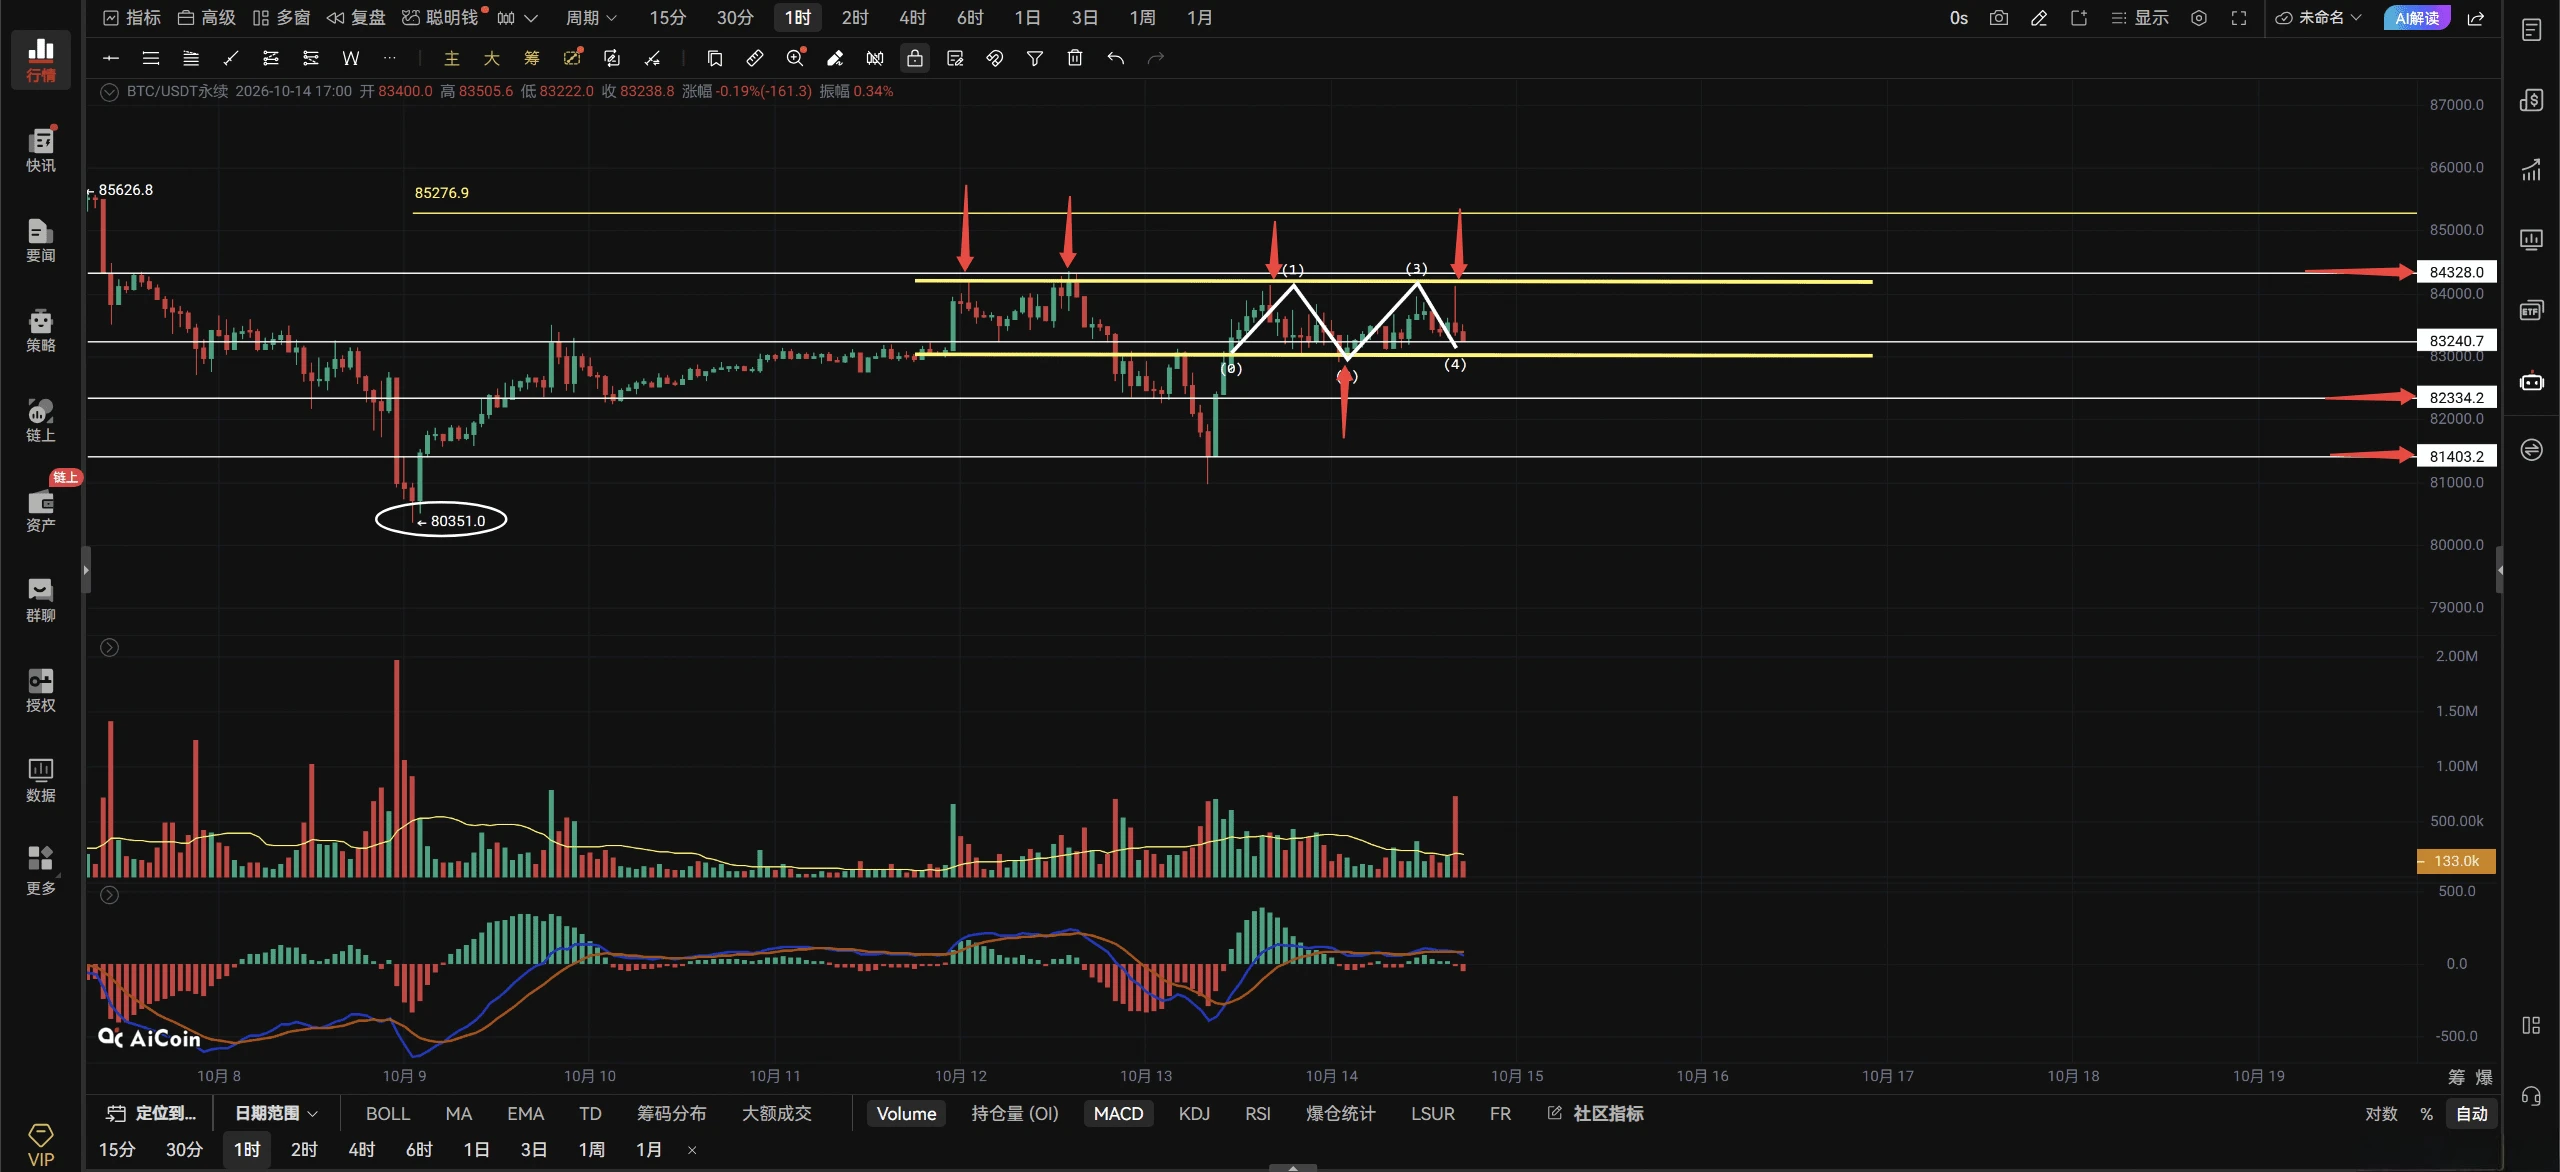
Task: Toggle the % percentage scale
Action: coord(2426,1113)
